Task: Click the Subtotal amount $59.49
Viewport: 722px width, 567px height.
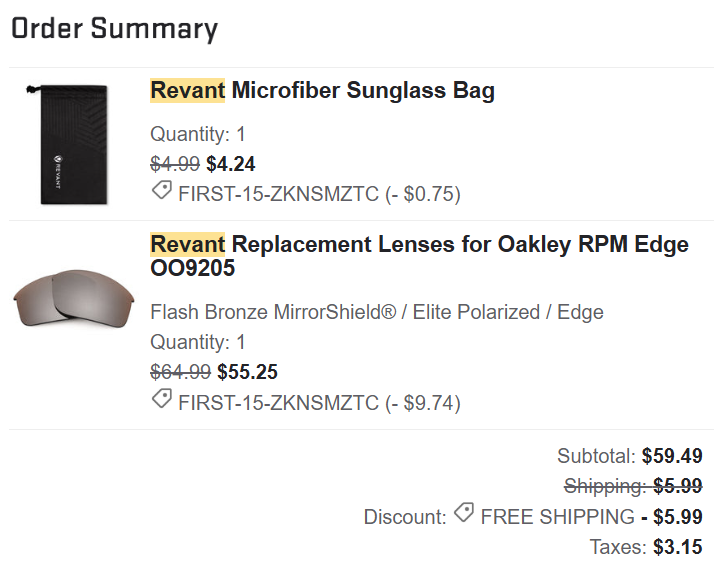Action: click(671, 456)
